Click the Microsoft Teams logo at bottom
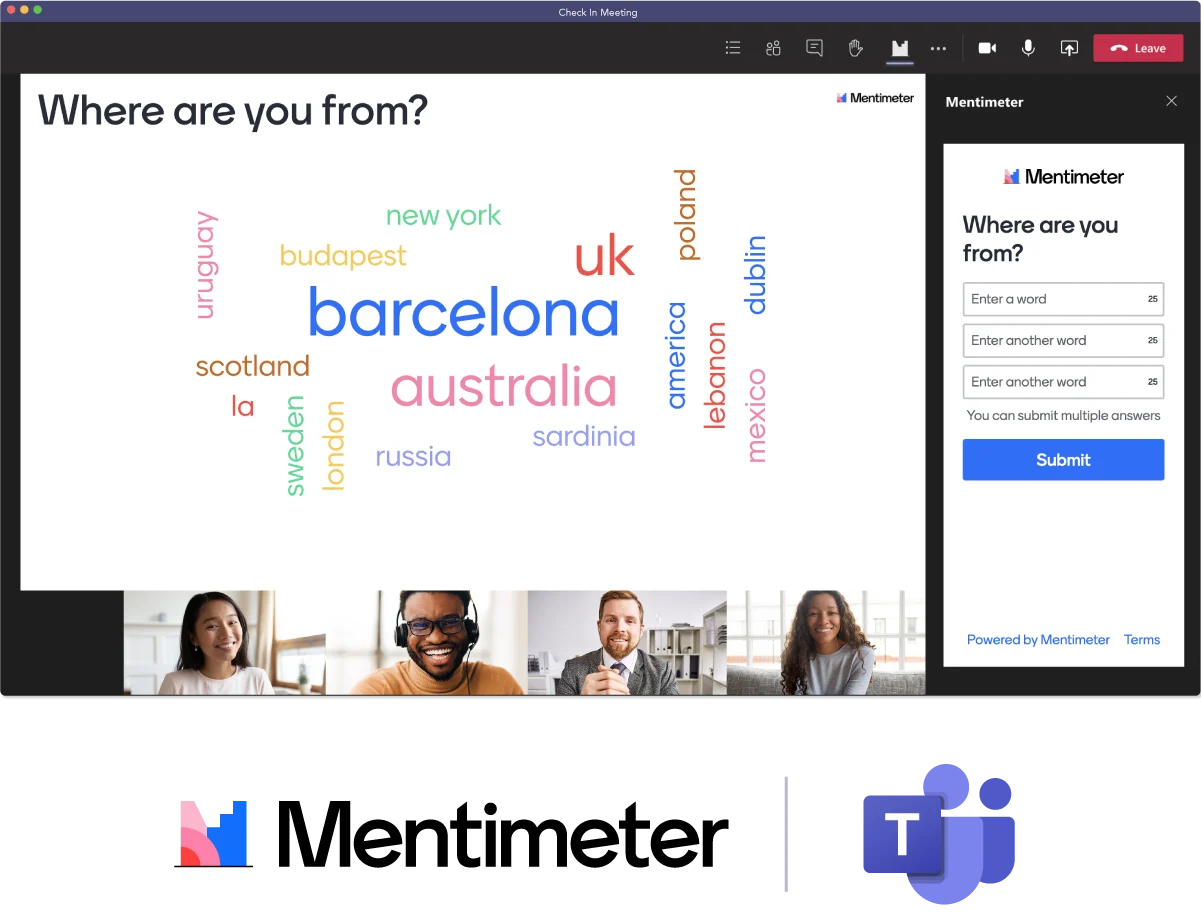 [938, 834]
